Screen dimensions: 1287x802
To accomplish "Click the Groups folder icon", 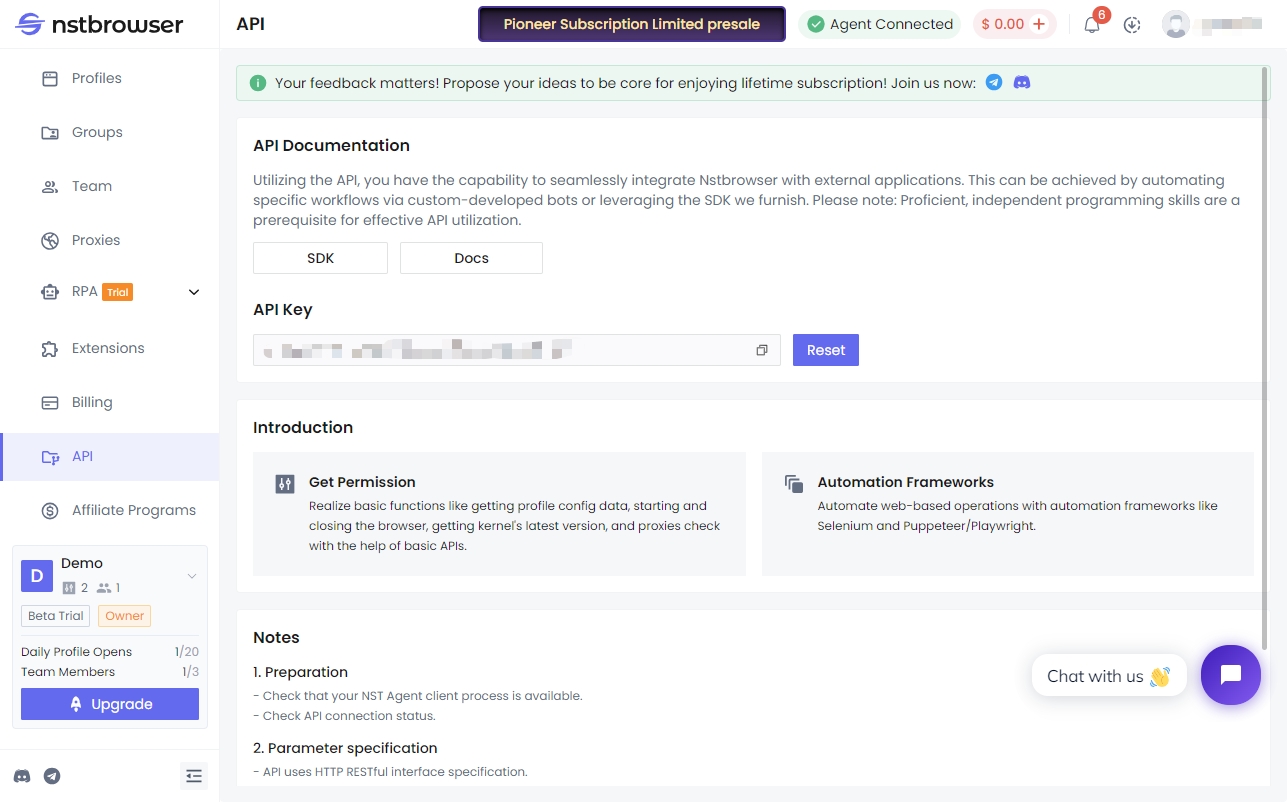I will pos(50,132).
